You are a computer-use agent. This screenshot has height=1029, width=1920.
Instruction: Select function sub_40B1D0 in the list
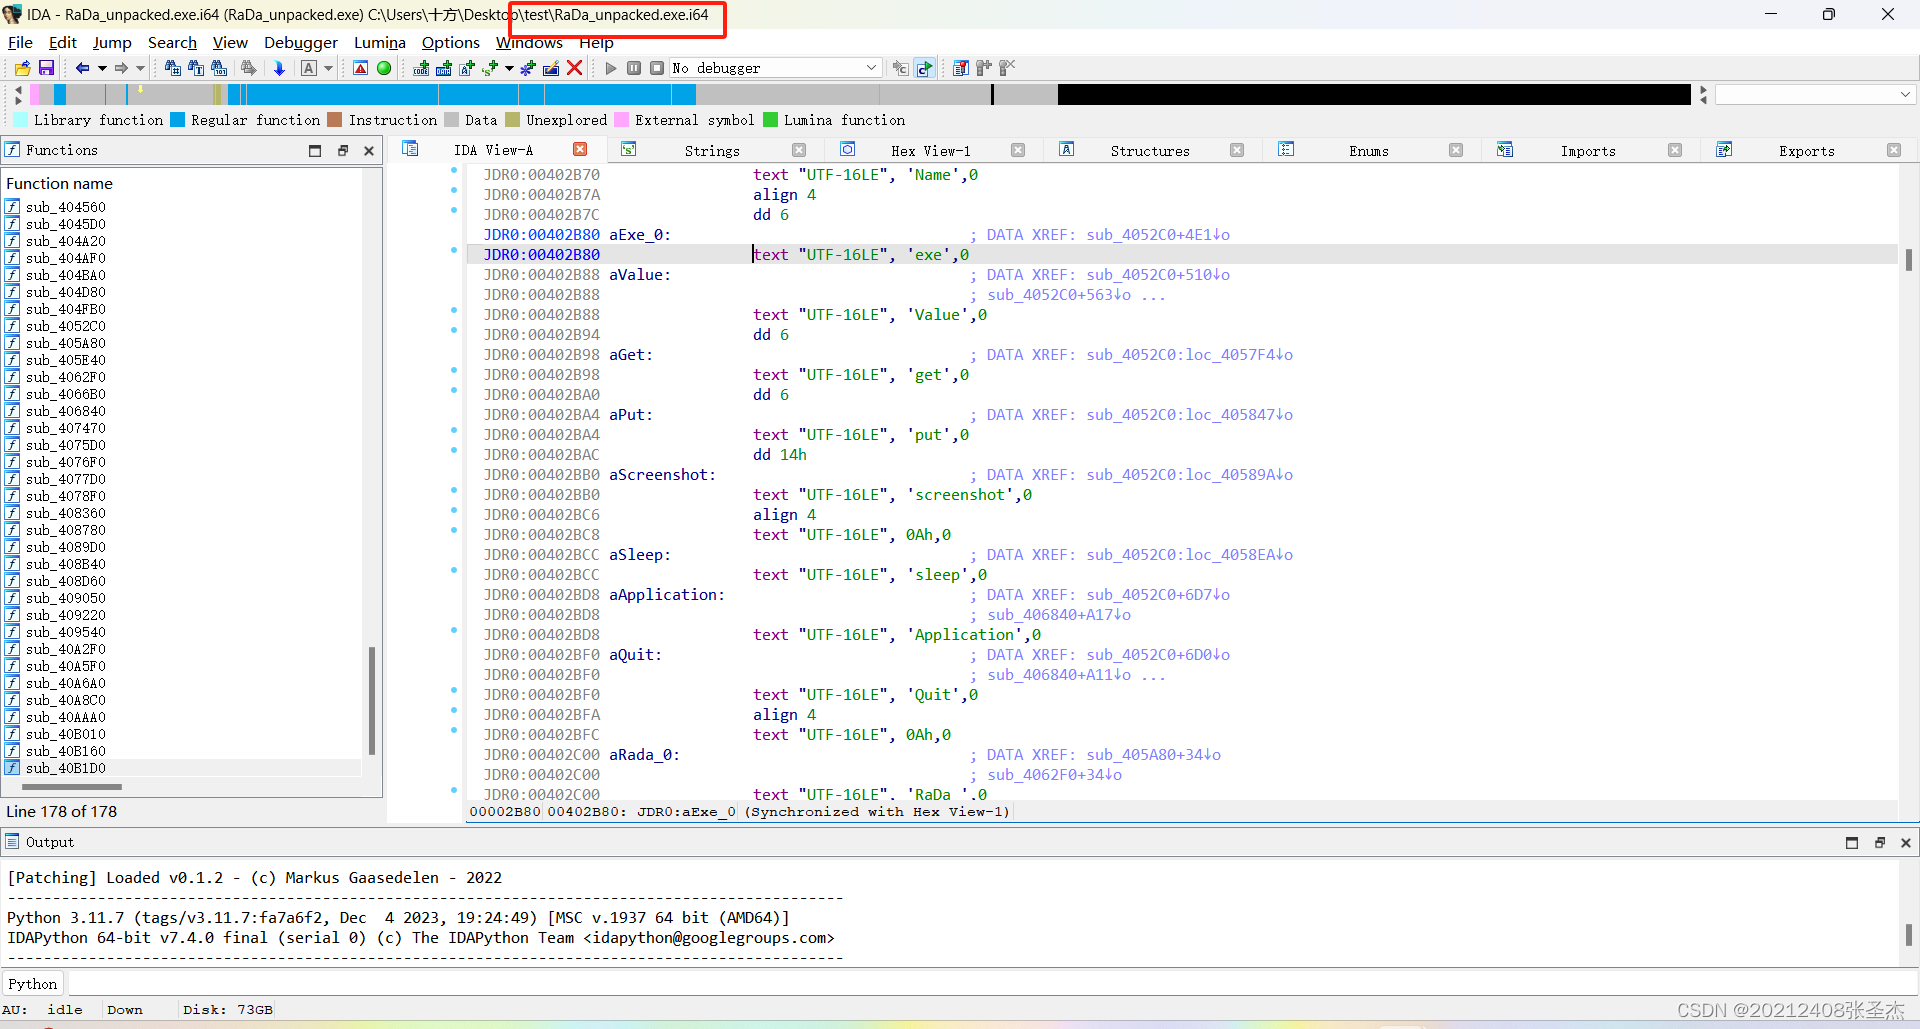coord(66,768)
